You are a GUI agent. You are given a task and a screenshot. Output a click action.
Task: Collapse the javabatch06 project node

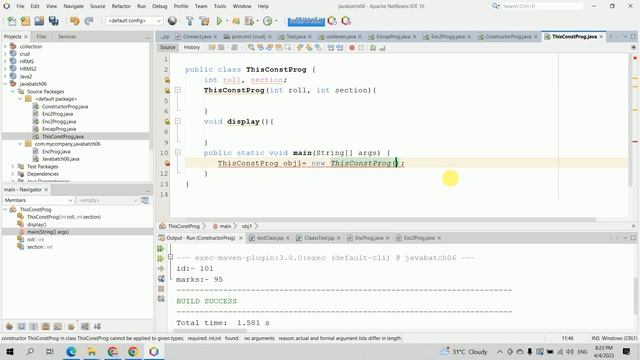point(5,84)
